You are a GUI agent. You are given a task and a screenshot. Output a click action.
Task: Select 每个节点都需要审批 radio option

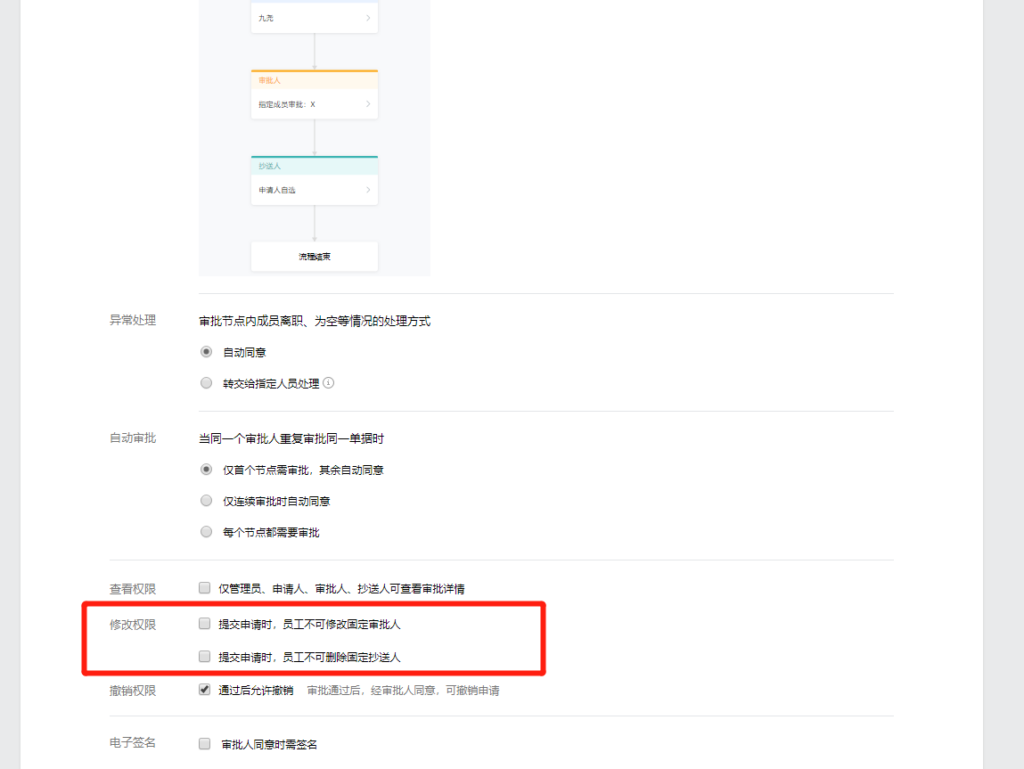point(206,532)
